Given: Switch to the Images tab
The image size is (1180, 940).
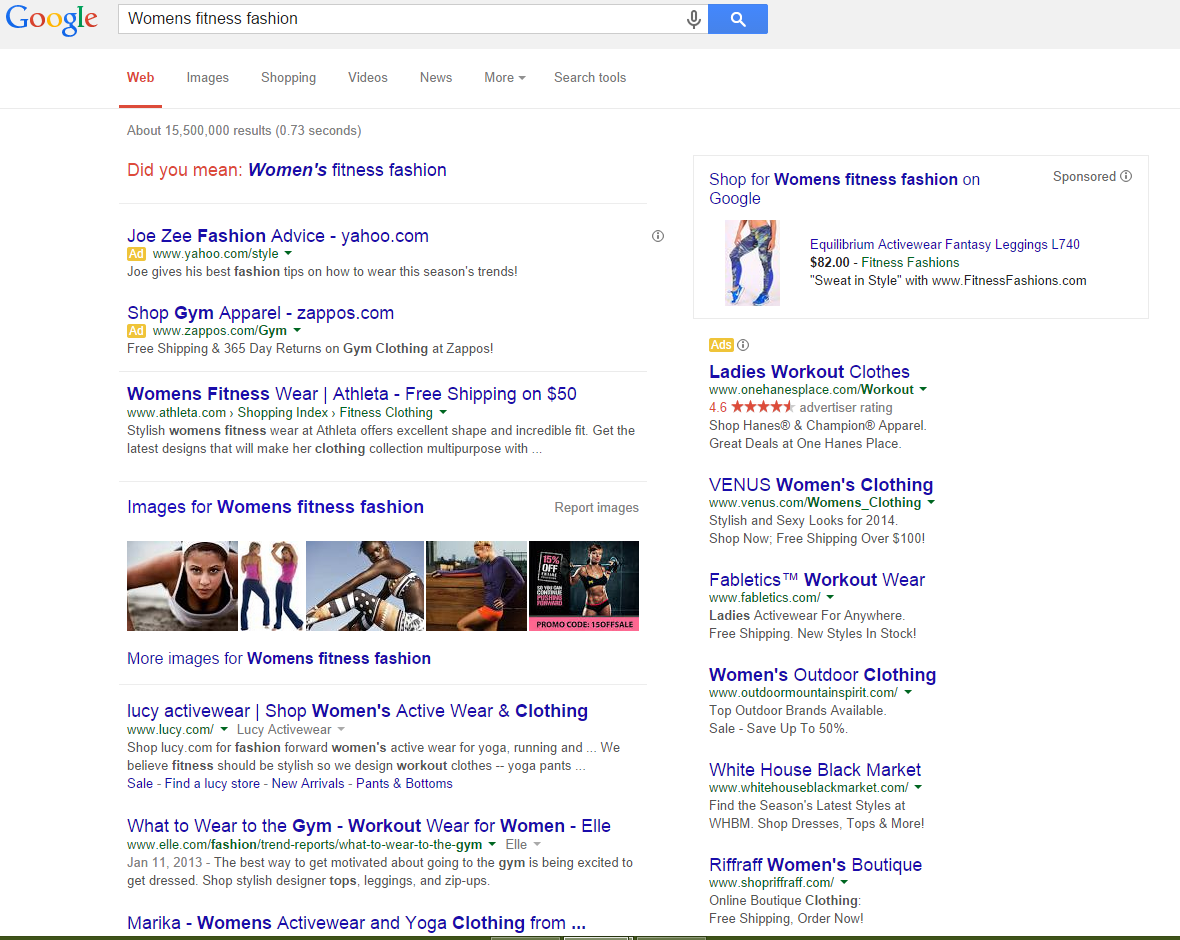Looking at the screenshot, I should click(207, 77).
